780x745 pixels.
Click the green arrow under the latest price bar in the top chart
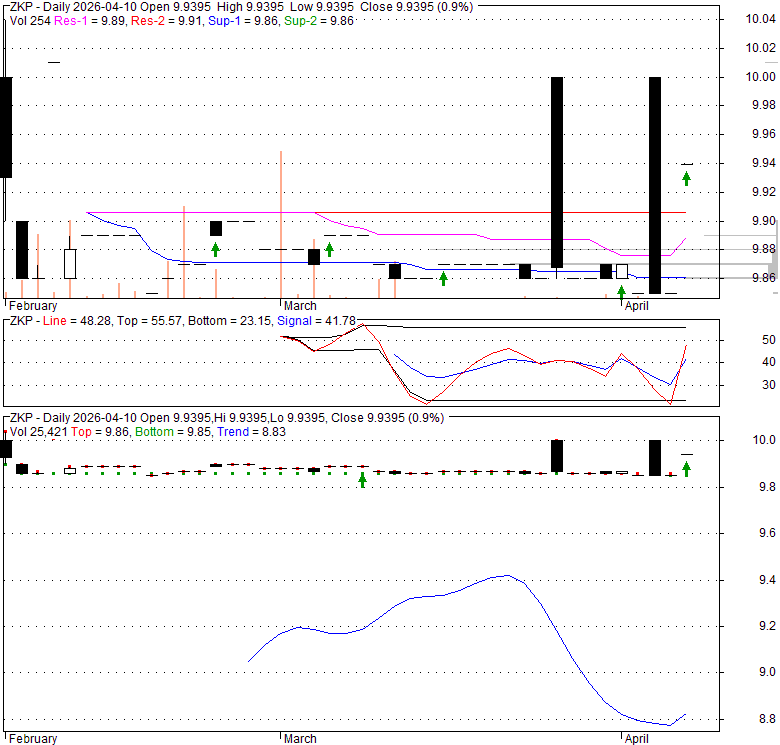(x=686, y=178)
